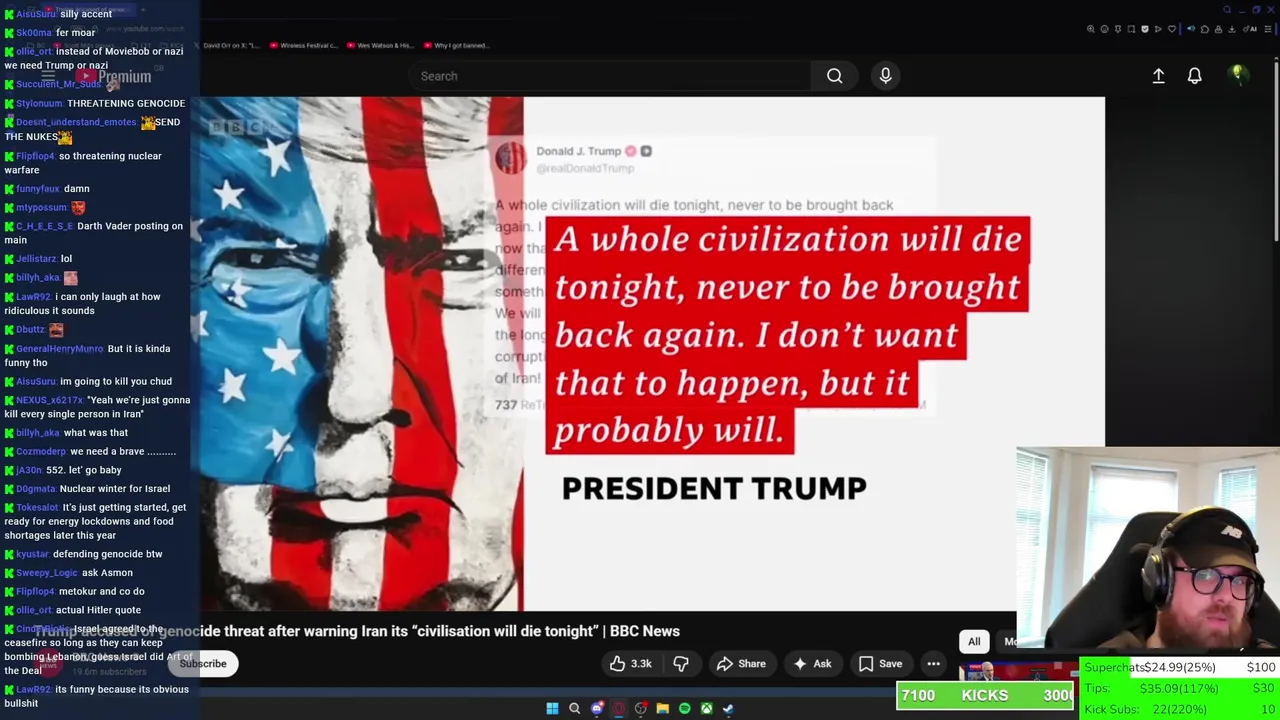Screen dimensions: 1280x720
Task: Open Windows taskbar search
Action: (x=574, y=708)
